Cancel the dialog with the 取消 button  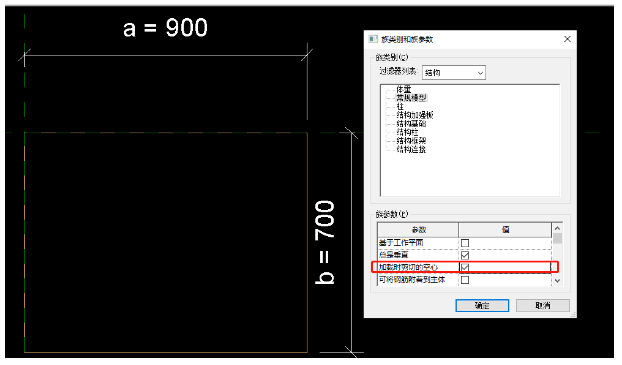click(x=543, y=305)
